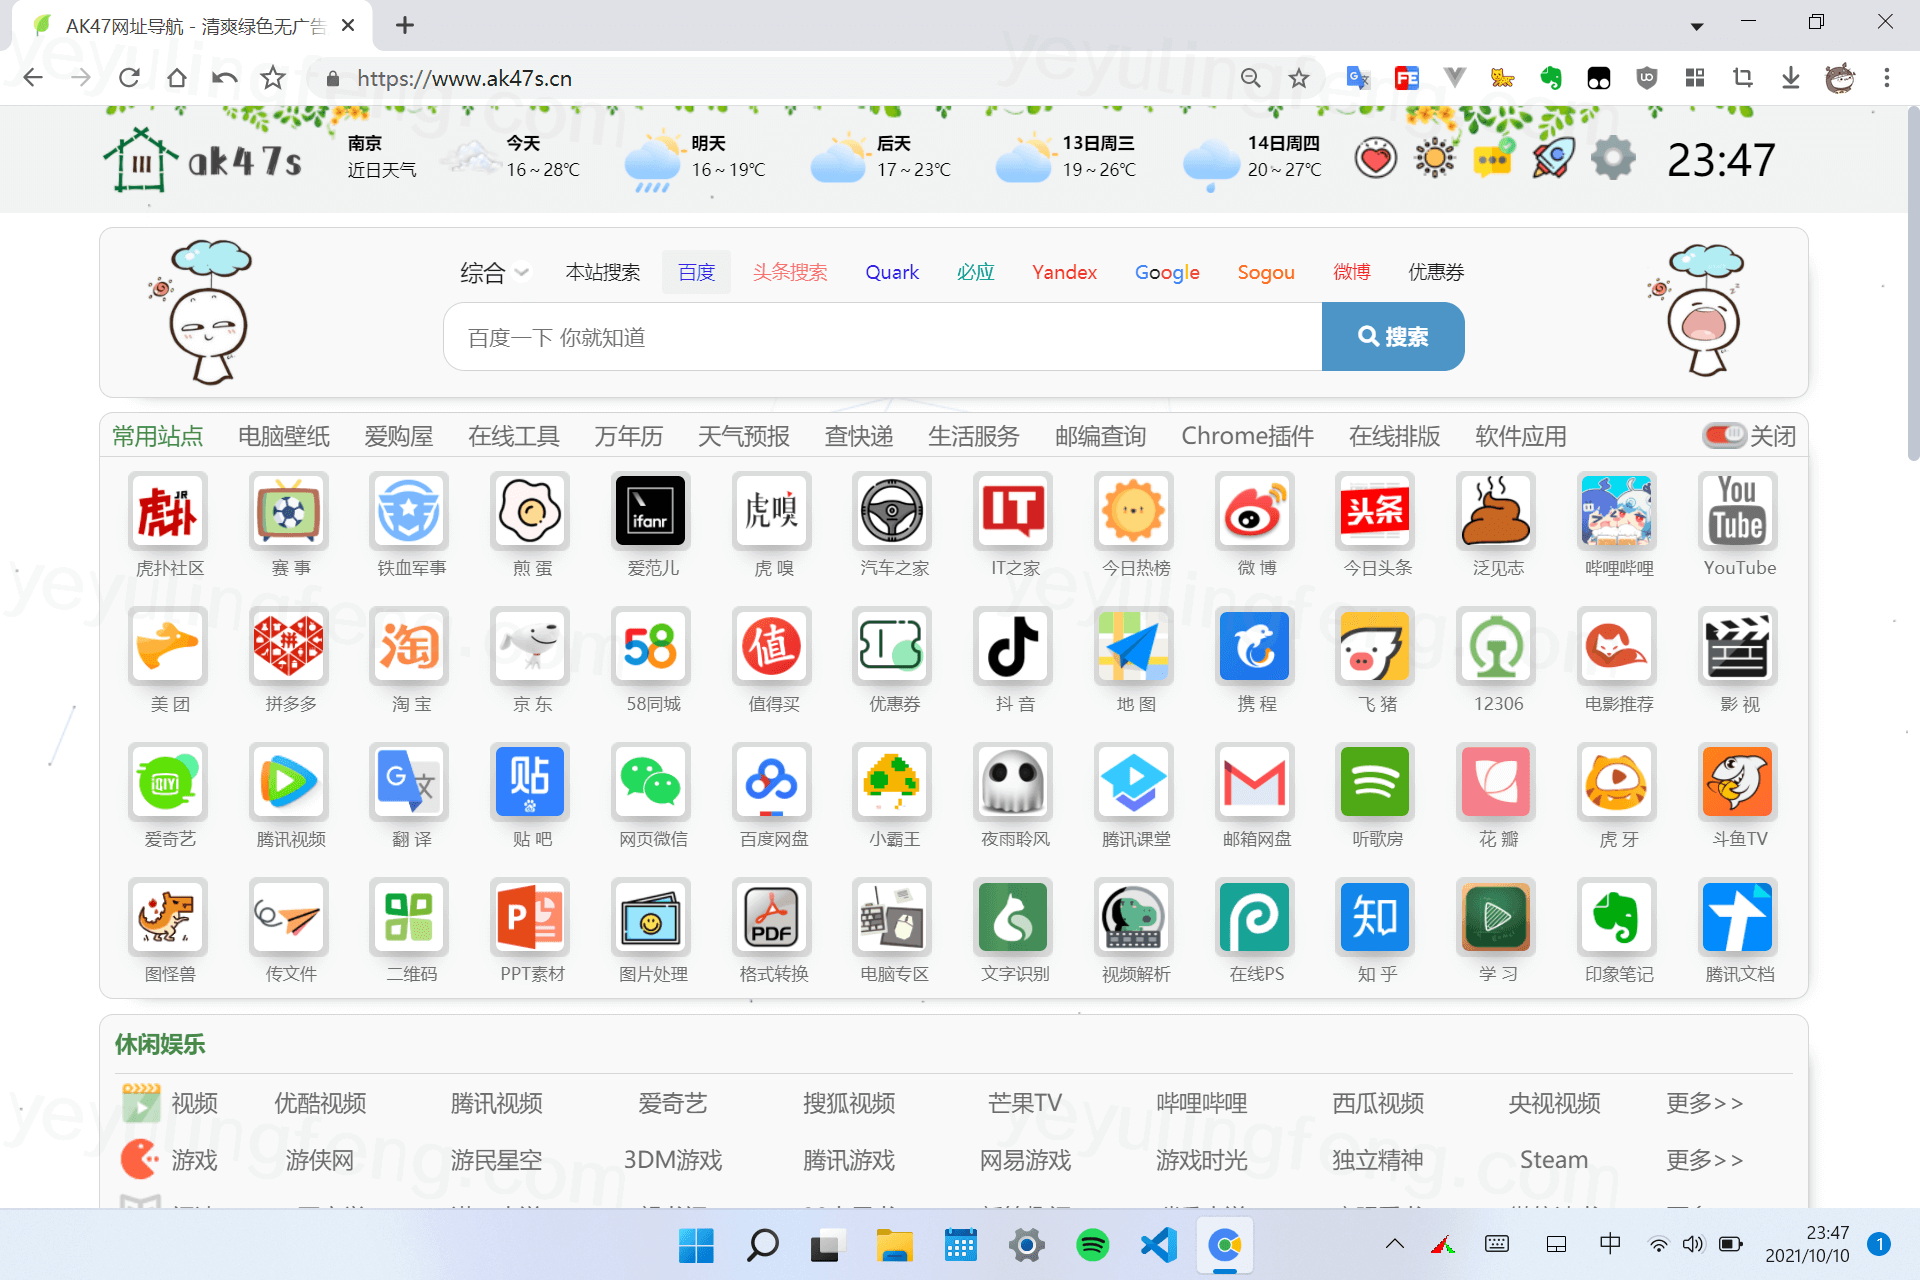Open header gear settings icon
The width and height of the screenshot is (1920, 1280).
[1612, 159]
